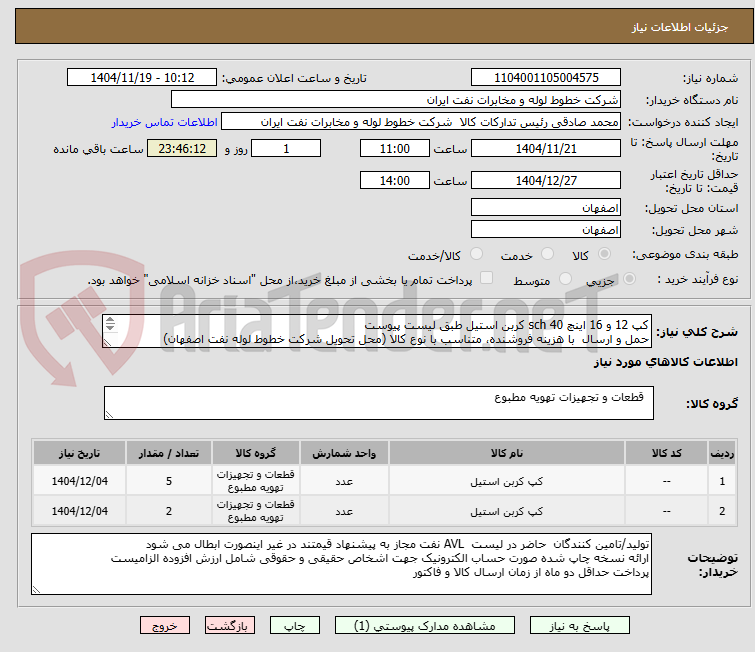Screen dimensions: 755x652
Task: Click the price validity date 1404/12/27
Action: [546, 181]
